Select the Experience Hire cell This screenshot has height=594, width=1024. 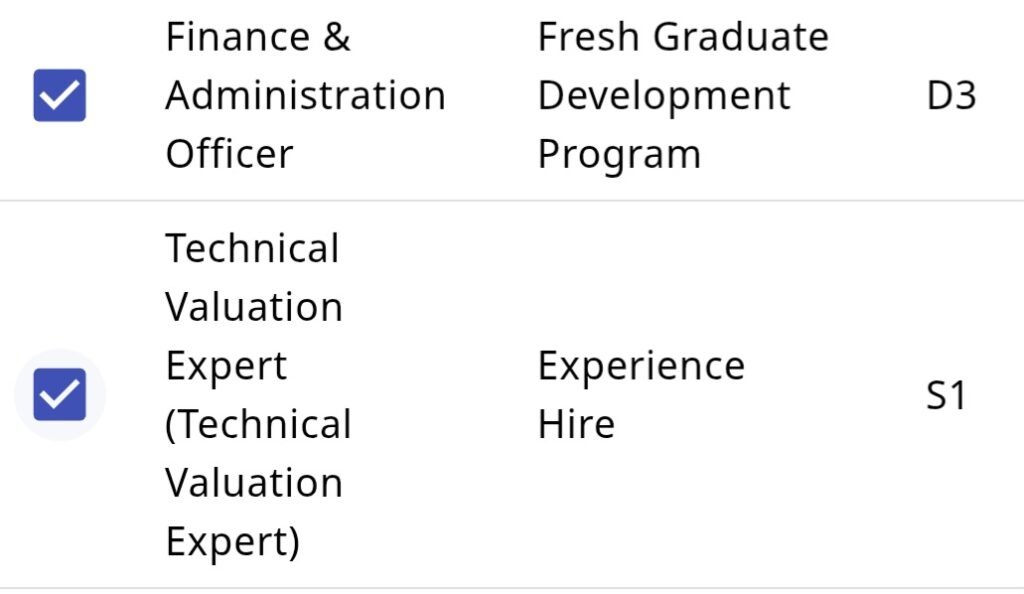(640, 395)
